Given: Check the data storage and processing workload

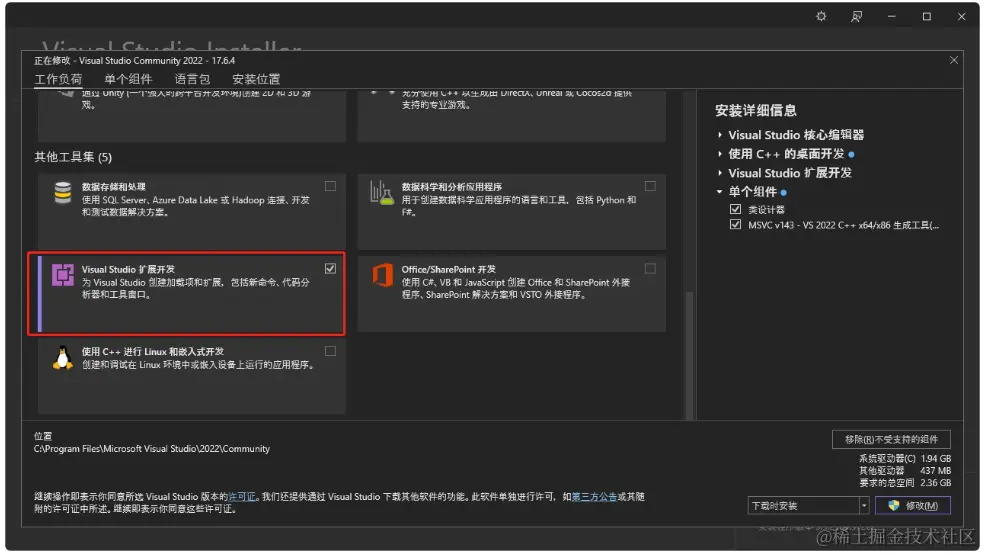Looking at the screenshot, I should tap(330, 186).
